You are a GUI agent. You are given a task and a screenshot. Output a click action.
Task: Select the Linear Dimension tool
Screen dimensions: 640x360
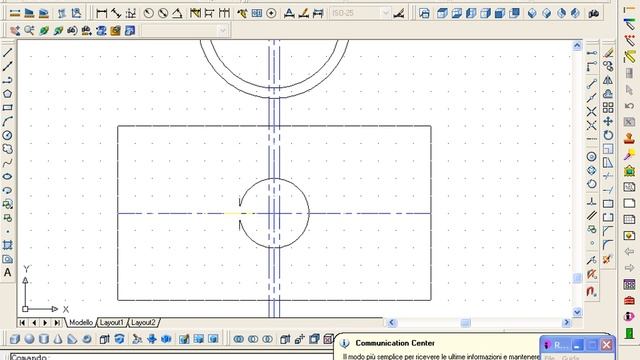click(x=101, y=13)
